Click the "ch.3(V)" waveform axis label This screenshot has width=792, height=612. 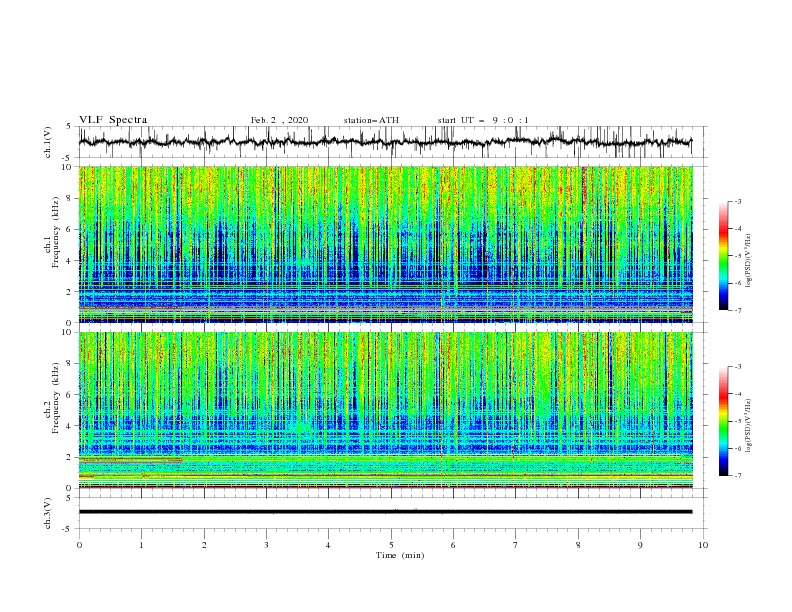[47, 513]
